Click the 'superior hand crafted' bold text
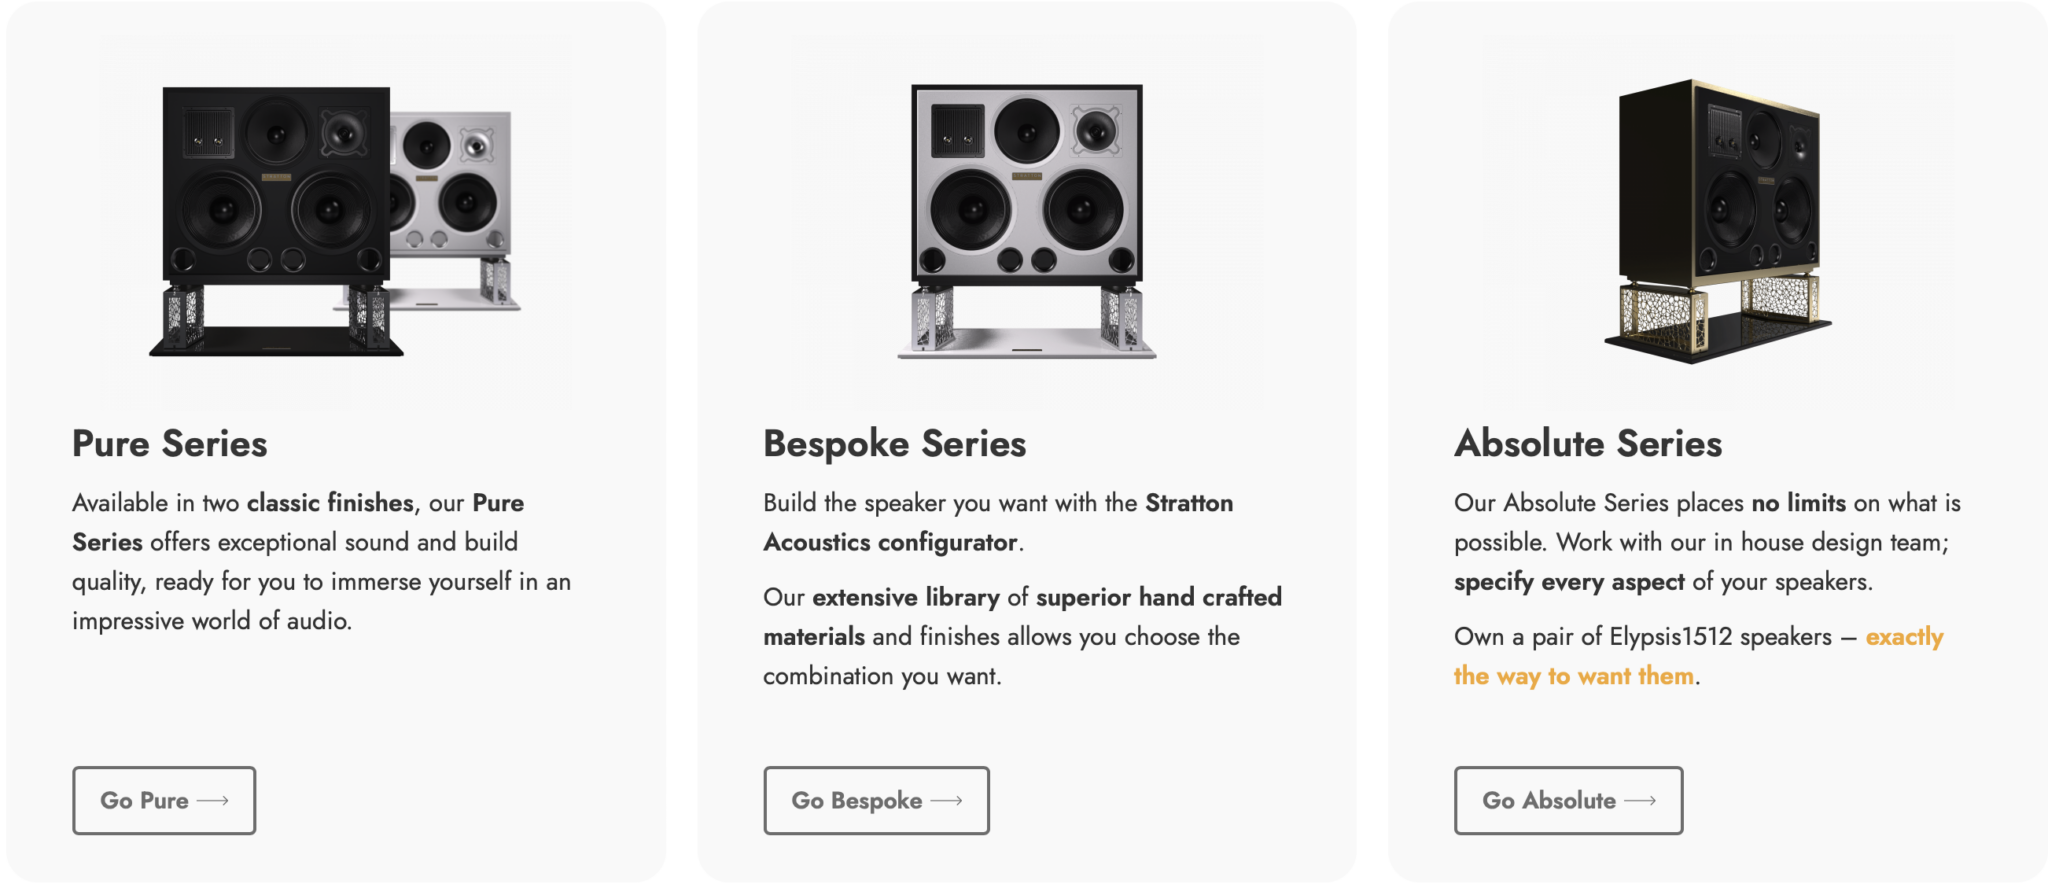Screen dimensions: 2048x884 pyautogui.click(x=1159, y=597)
